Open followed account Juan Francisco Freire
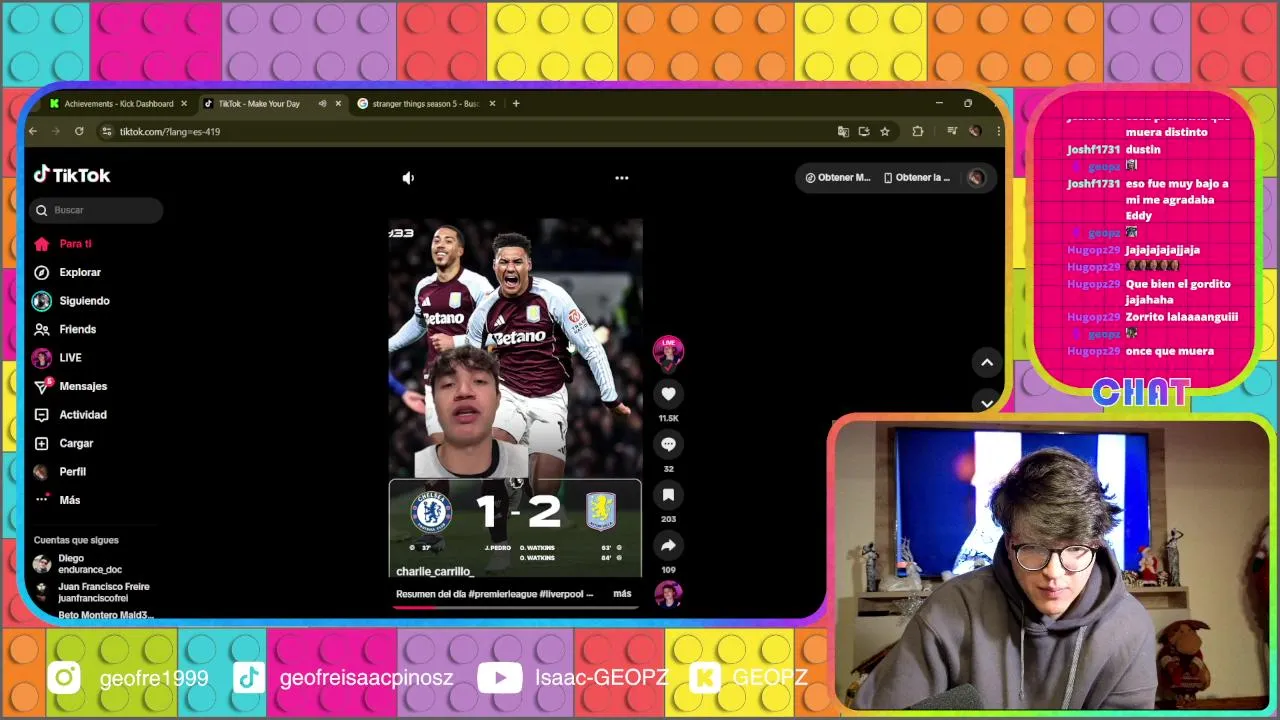Image resolution: width=1280 pixels, height=720 pixels. [x=93, y=592]
